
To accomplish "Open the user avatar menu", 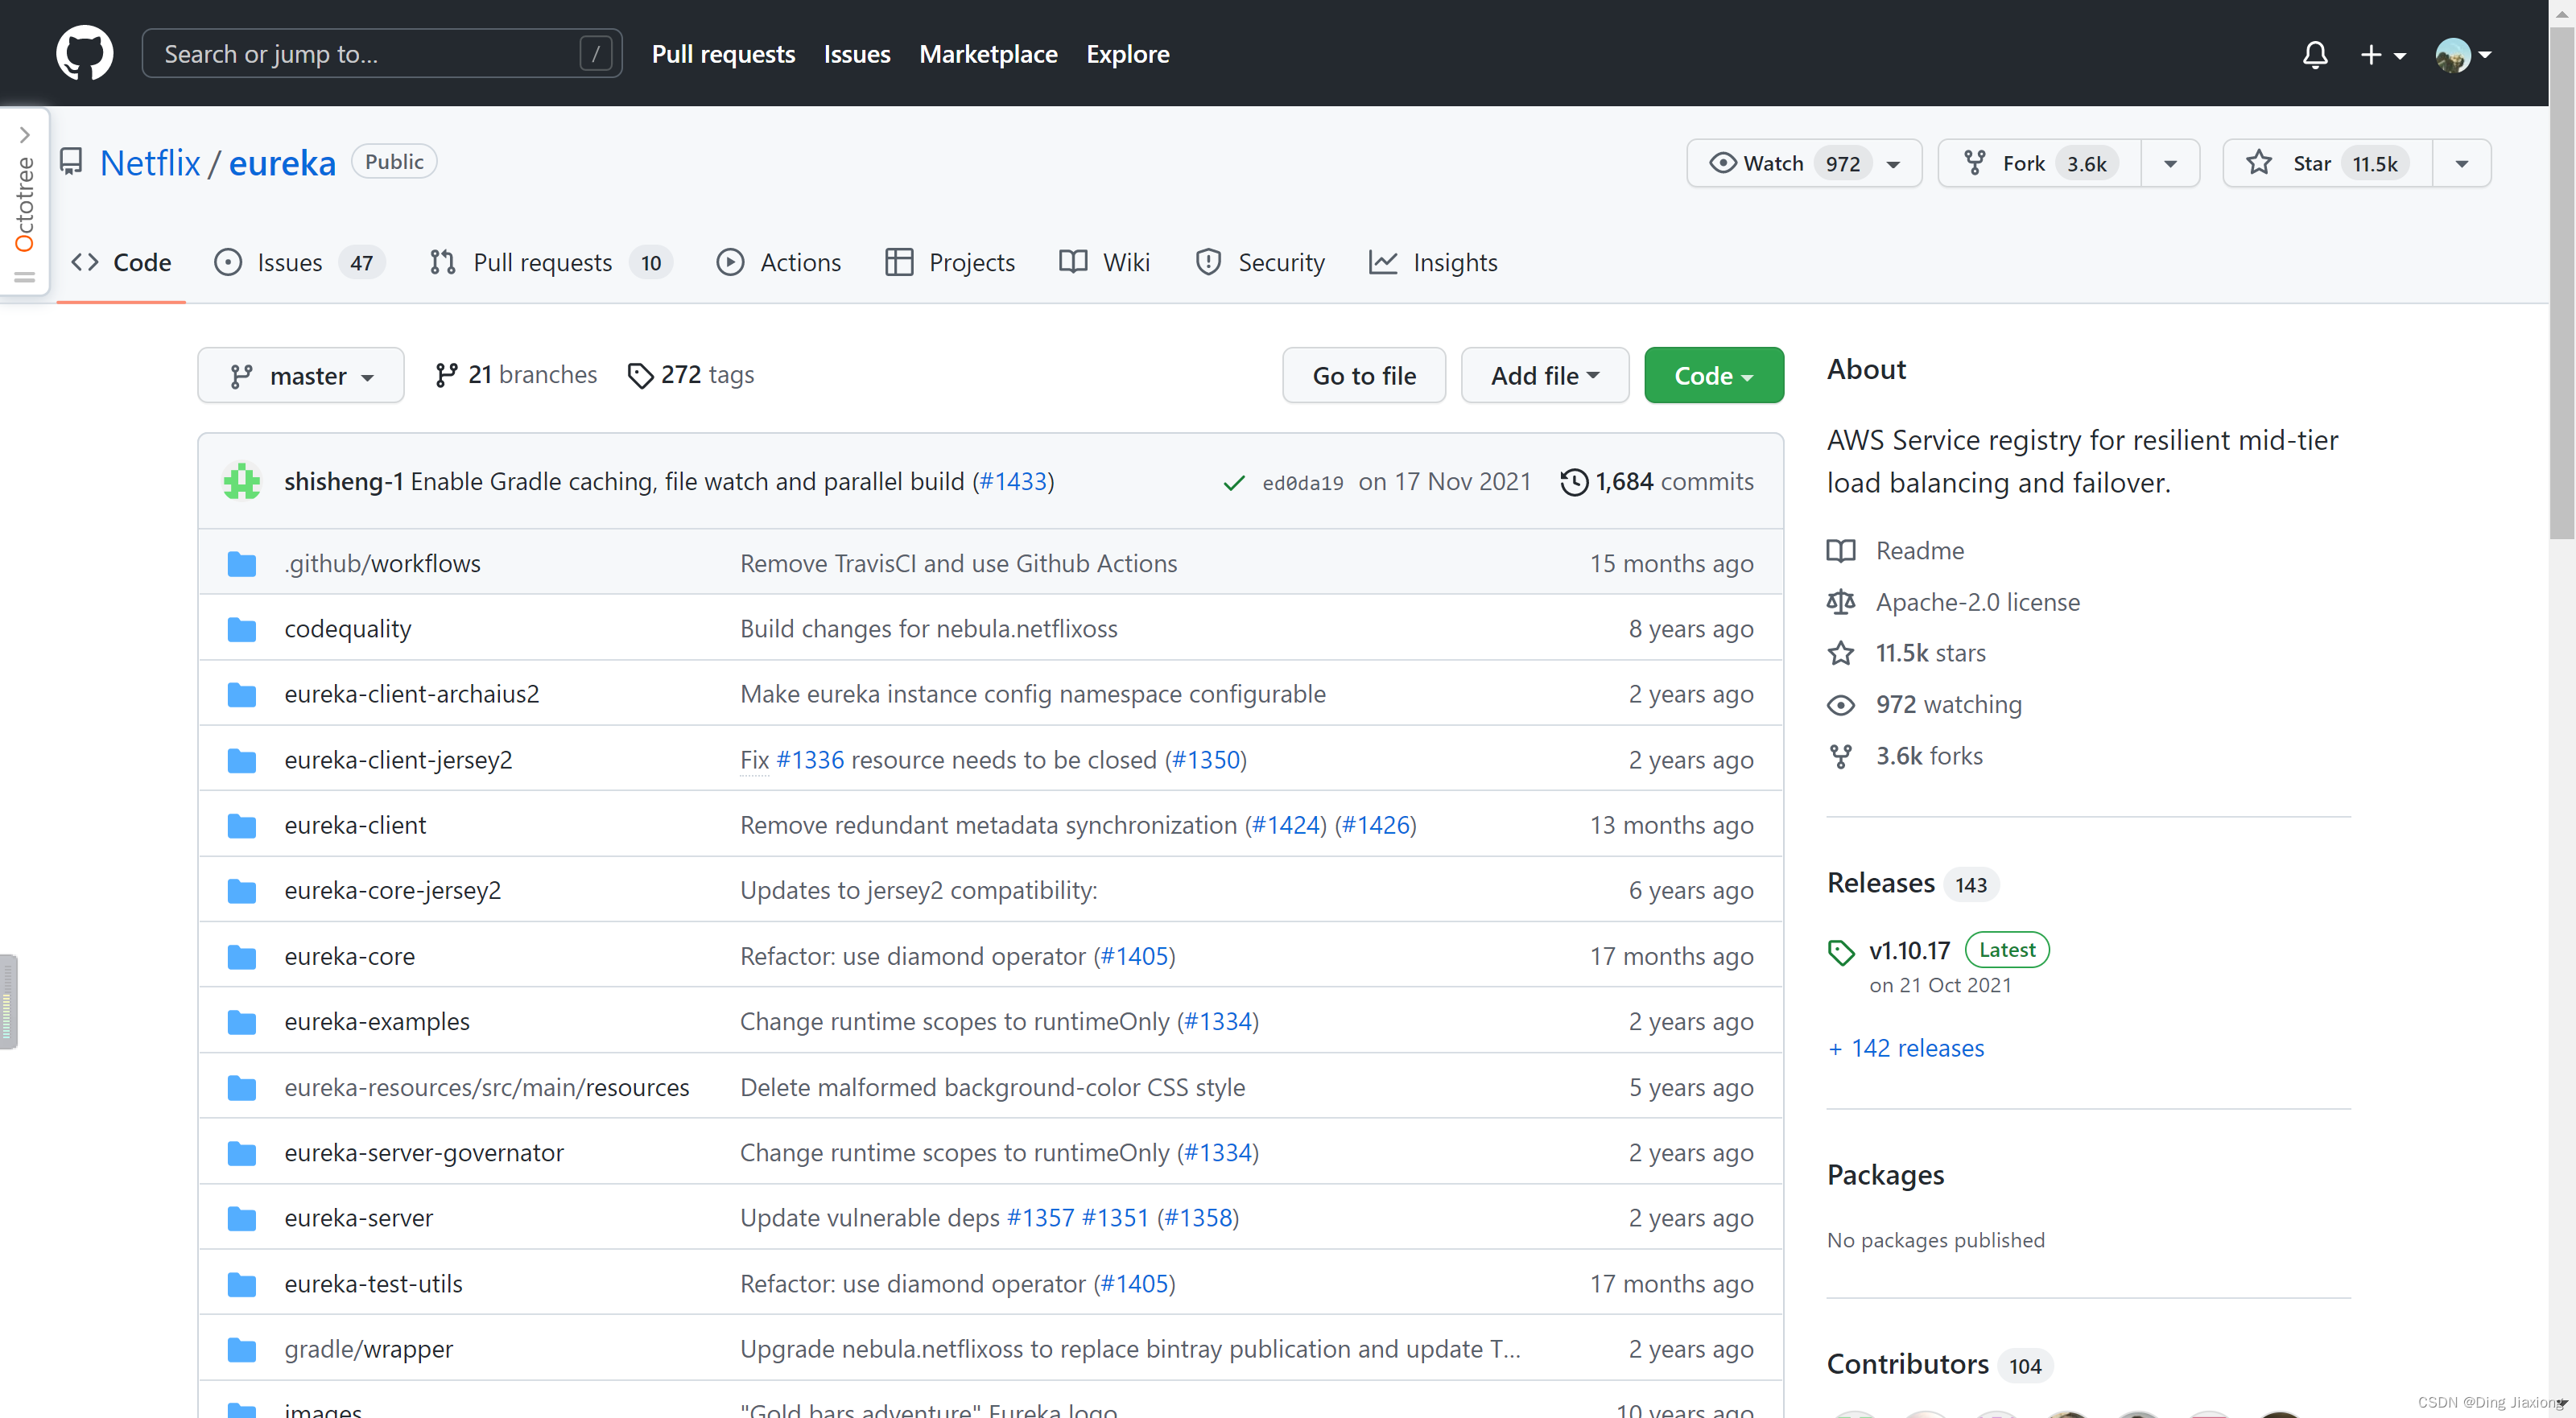I will click(2463, 54).
